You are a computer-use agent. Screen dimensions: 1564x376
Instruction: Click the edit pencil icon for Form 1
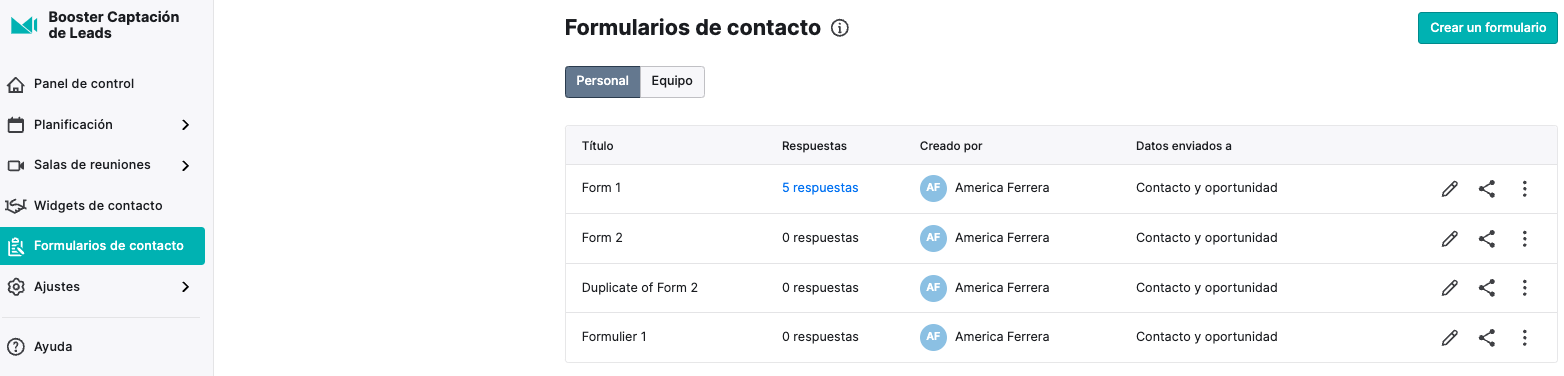(1449, 188)
